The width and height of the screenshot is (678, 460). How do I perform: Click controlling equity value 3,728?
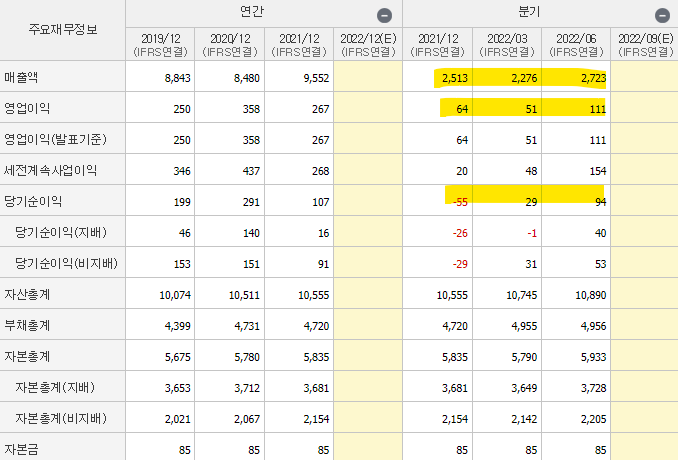tap(593, 388)
